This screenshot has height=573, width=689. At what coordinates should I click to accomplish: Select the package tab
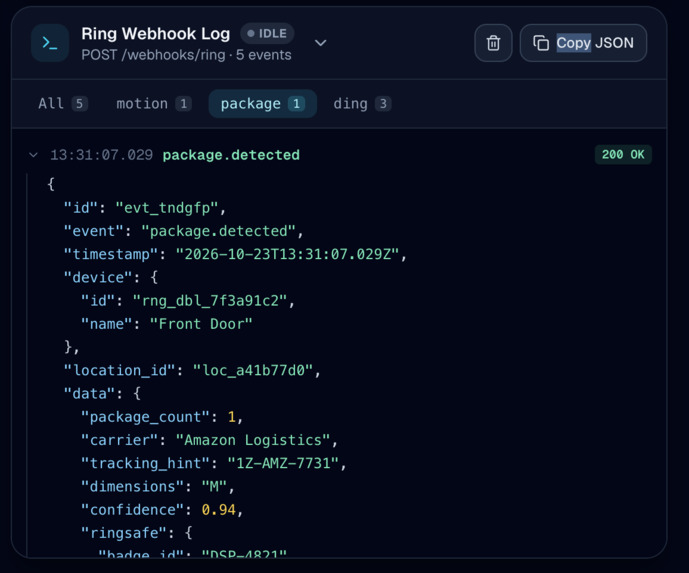pyautogui.click(x=262, y=104)
